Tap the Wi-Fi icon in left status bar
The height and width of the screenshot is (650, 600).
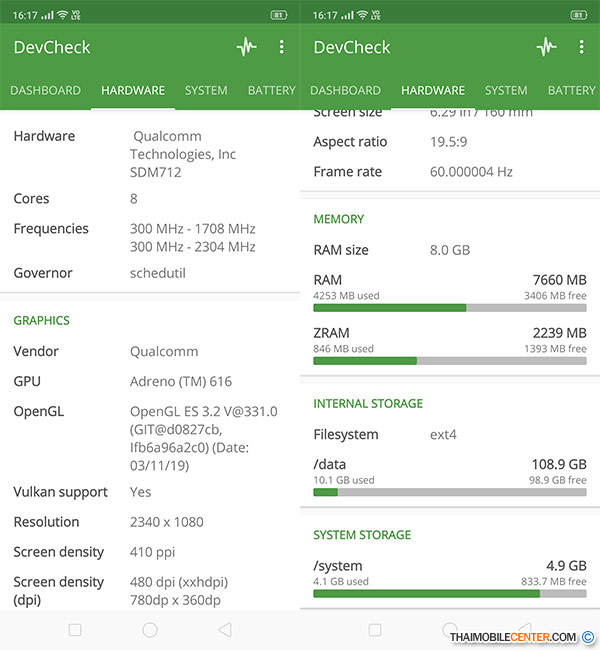coord(63,15)
